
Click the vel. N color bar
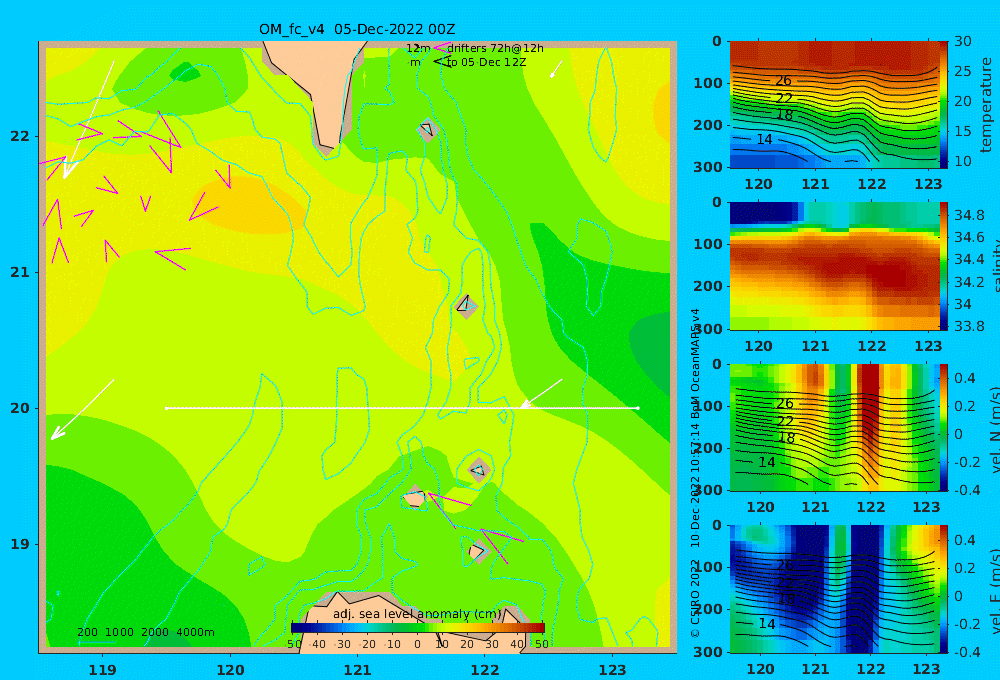944,427
